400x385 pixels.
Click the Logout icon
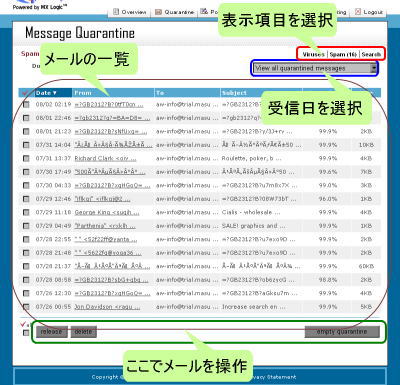click(358, 12)
